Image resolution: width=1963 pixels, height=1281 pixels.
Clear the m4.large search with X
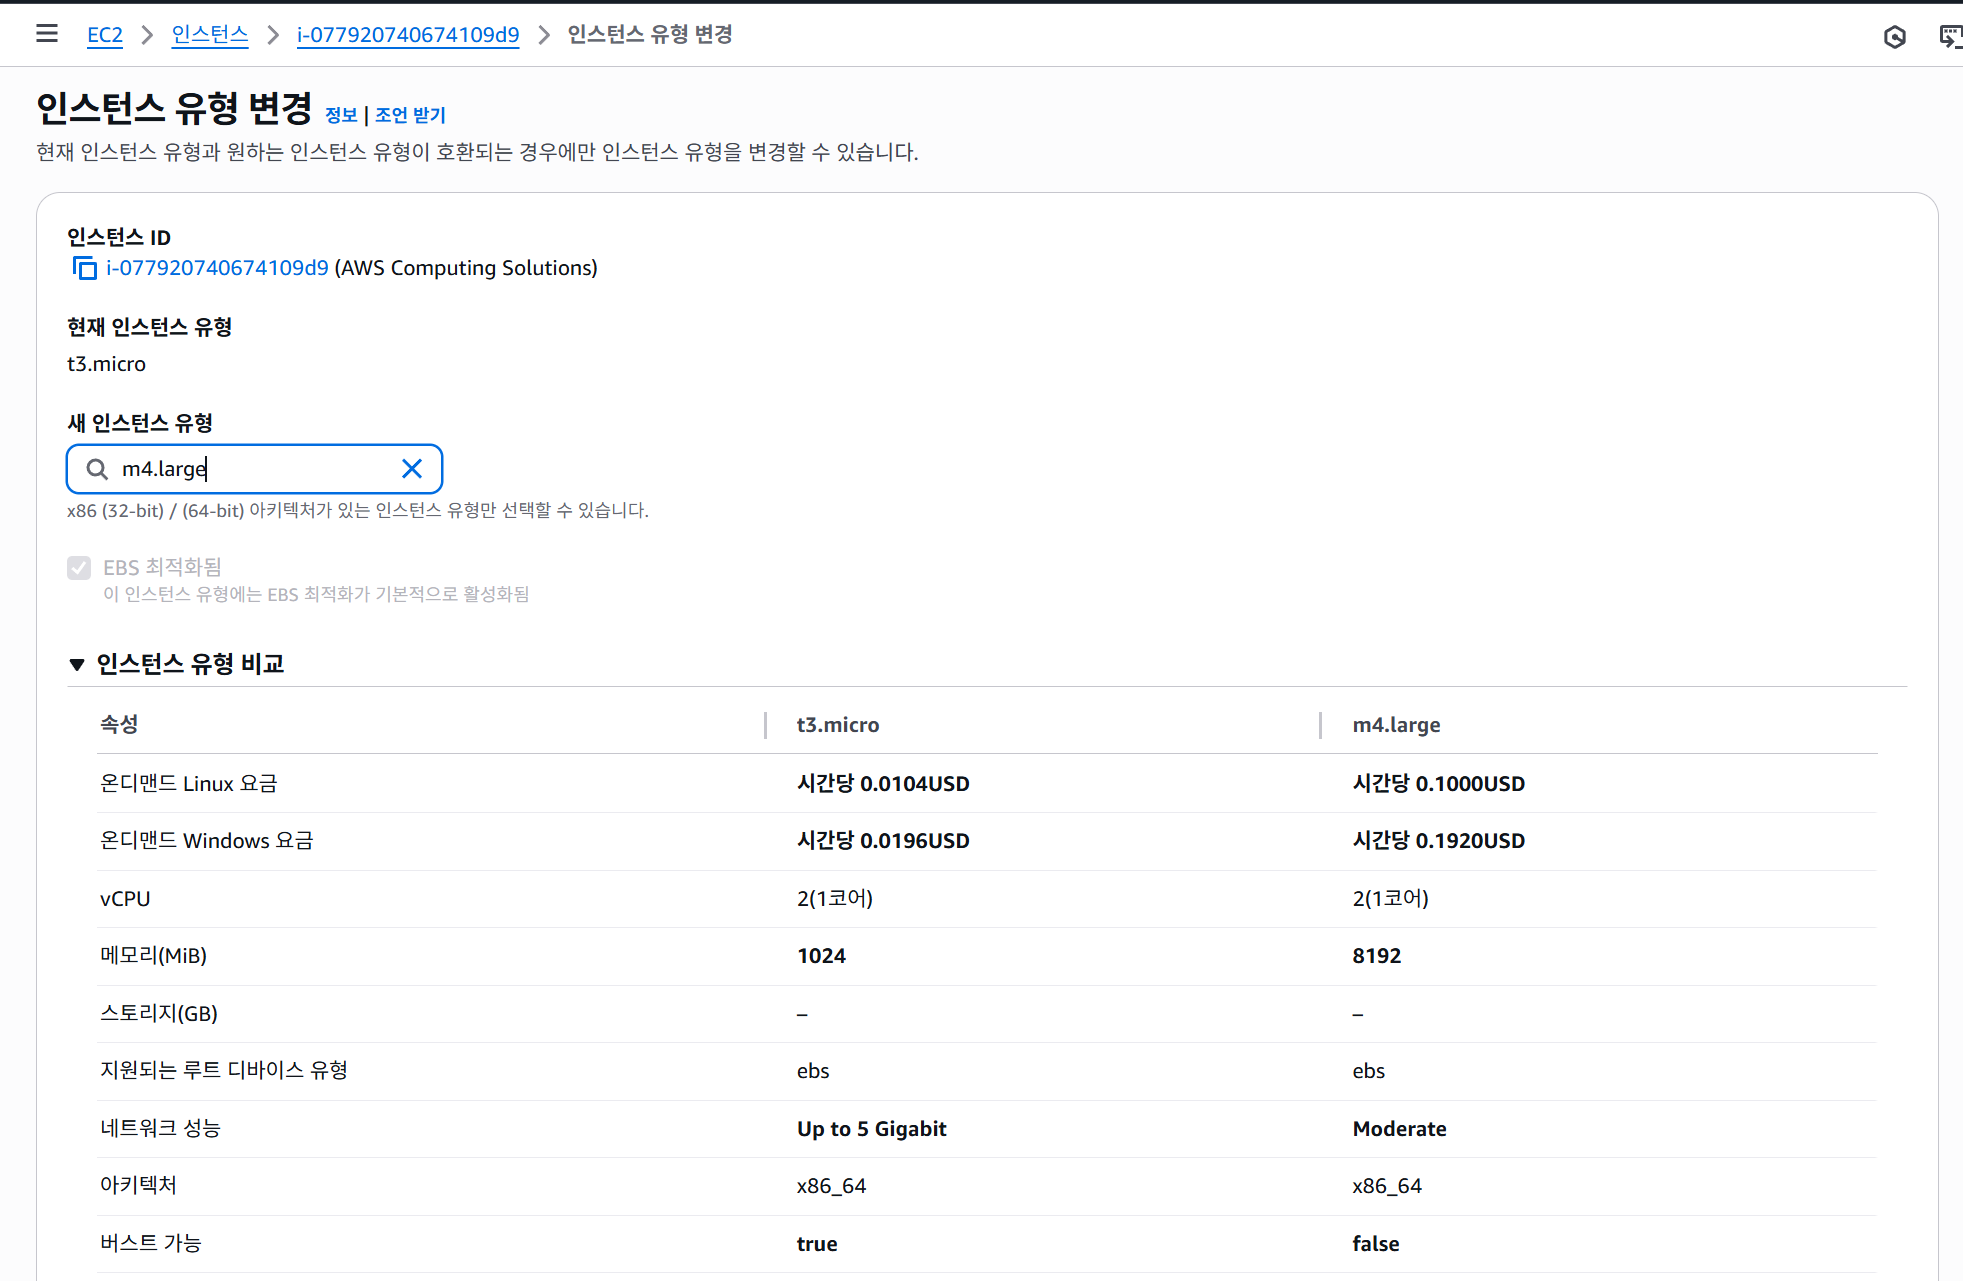coord(411,469)
